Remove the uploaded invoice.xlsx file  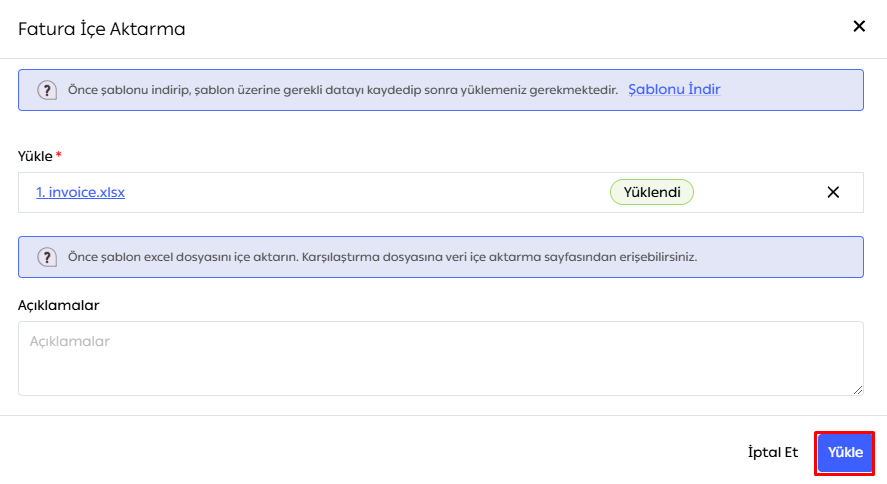tap(833, 192)
